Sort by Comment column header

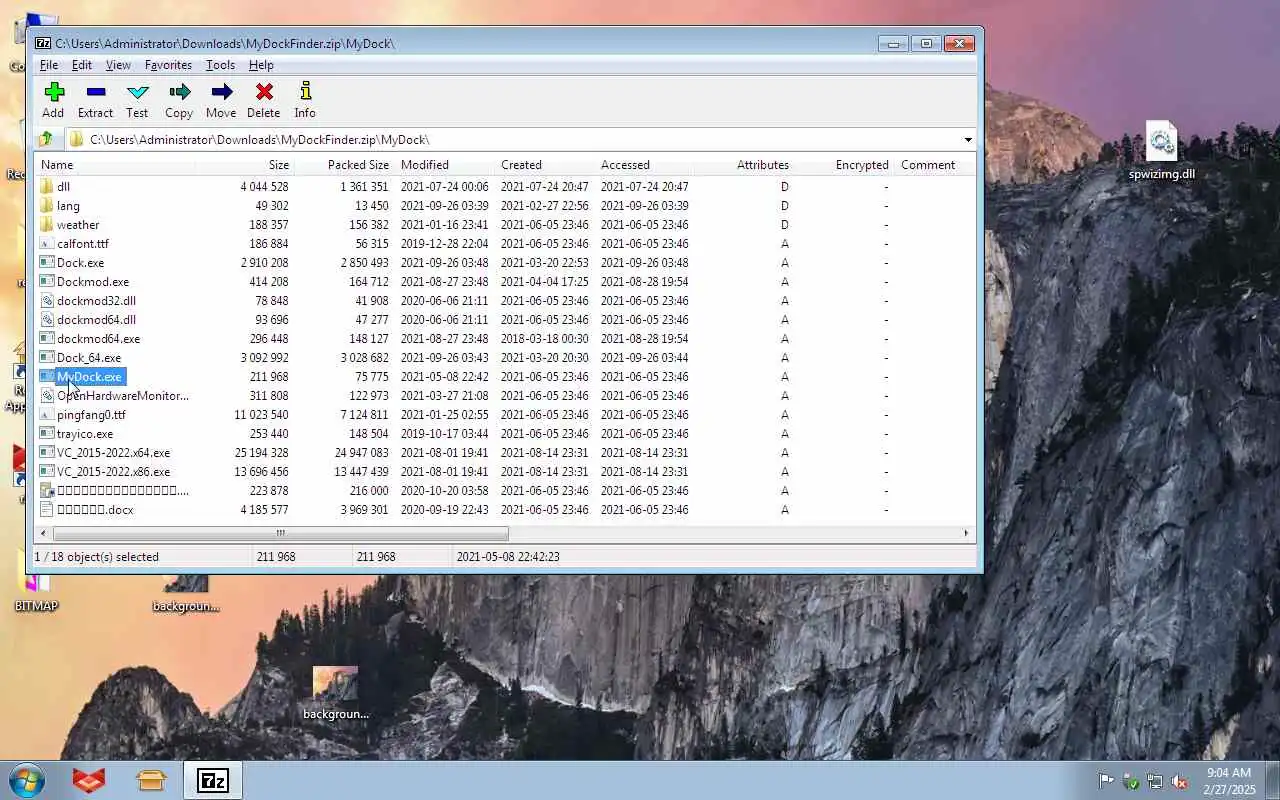[935, 165]
